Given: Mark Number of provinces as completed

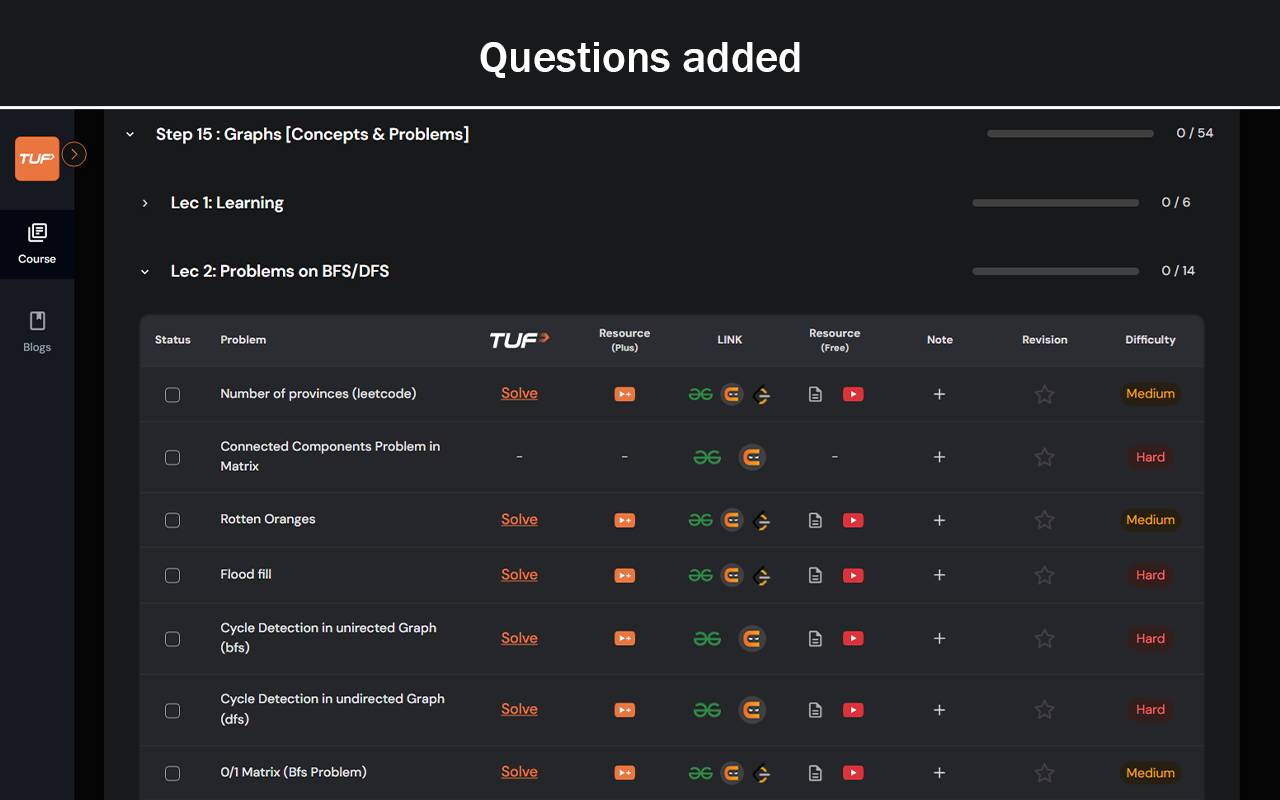Looking at the screenshot, I should [x=172, y=395].
